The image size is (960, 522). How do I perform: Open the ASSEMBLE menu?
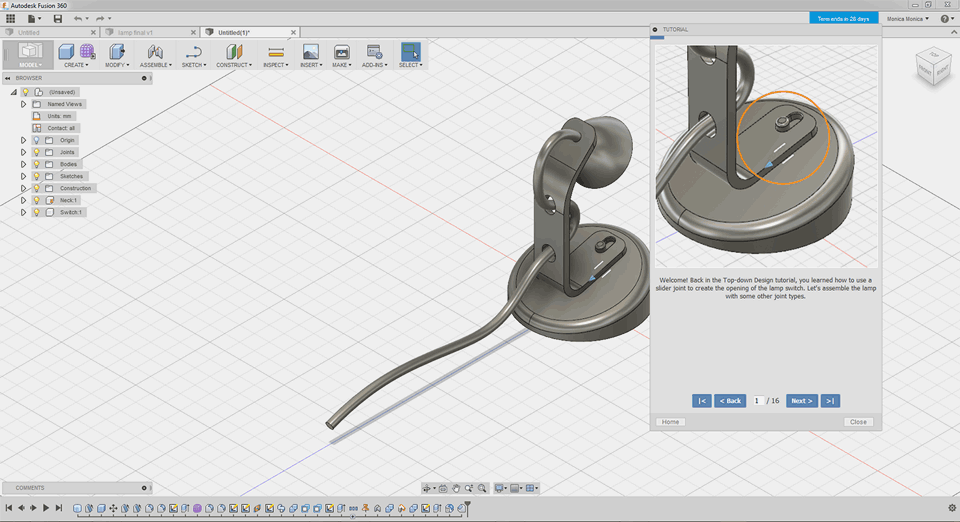156,65
